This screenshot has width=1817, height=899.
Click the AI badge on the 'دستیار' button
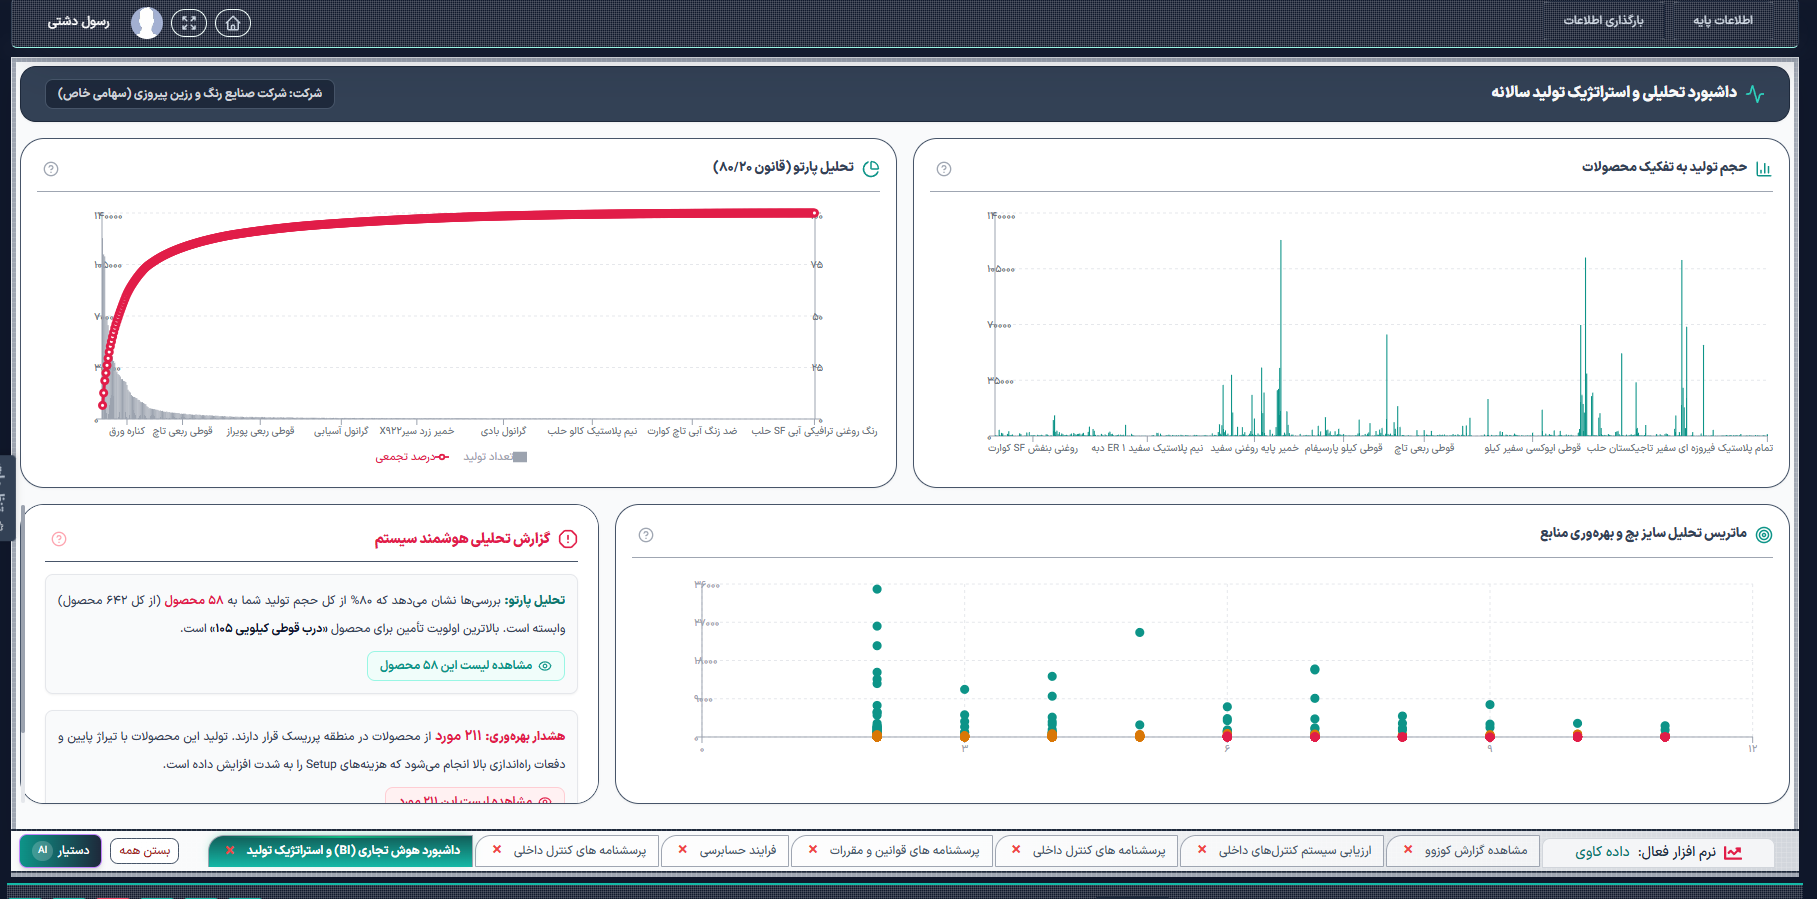coord(42,850)
